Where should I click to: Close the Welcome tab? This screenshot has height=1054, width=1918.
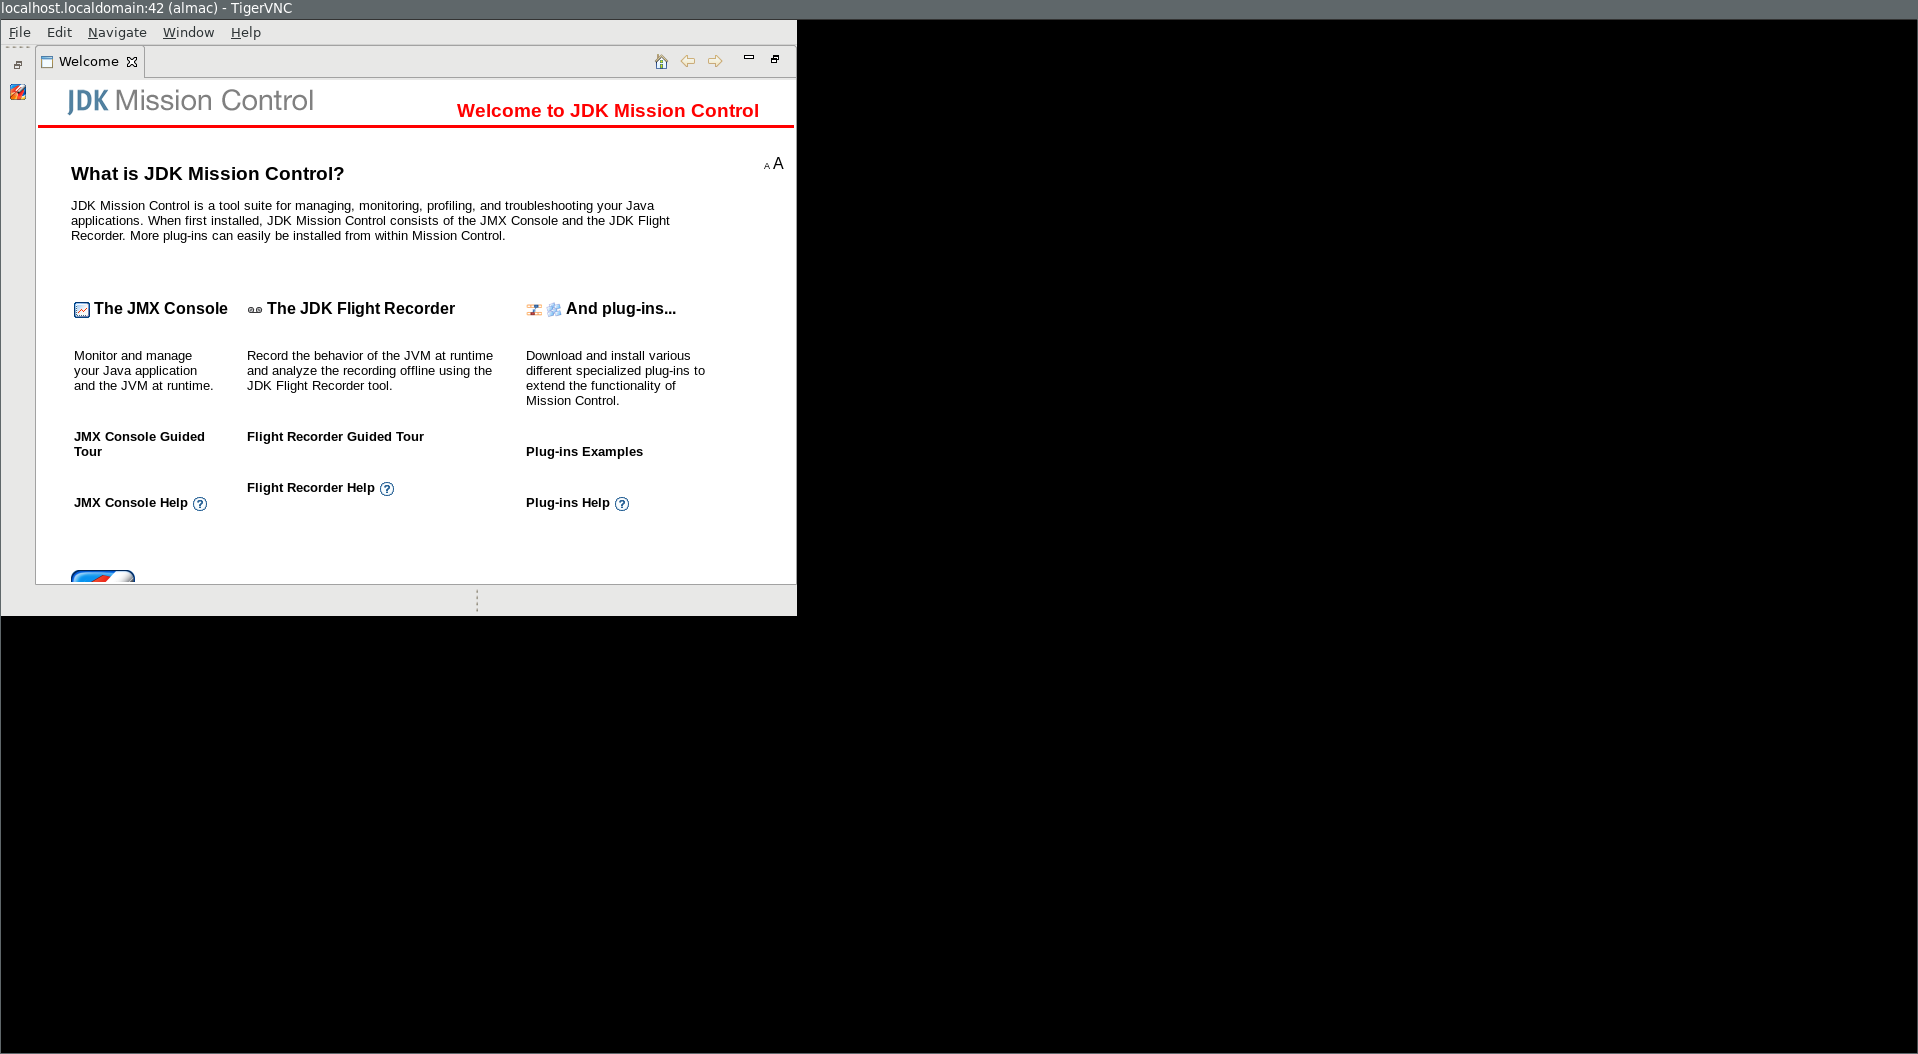pos(132,62)
